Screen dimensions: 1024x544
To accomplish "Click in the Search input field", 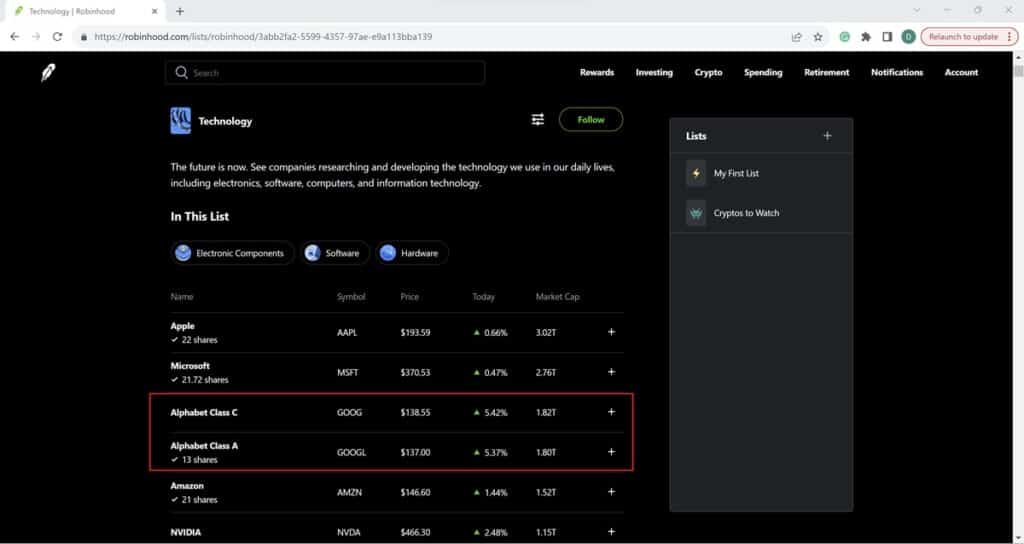I will coord(325,72).
